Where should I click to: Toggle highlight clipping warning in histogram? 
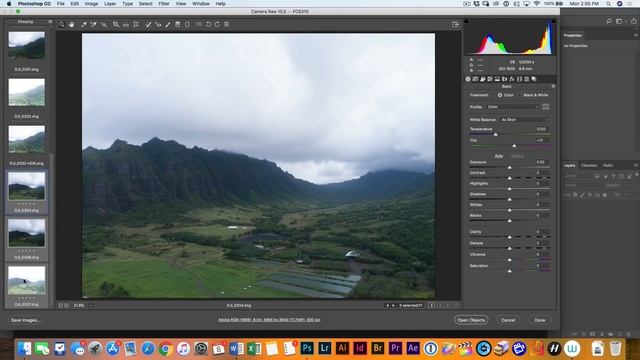click(x=553, y=21)
